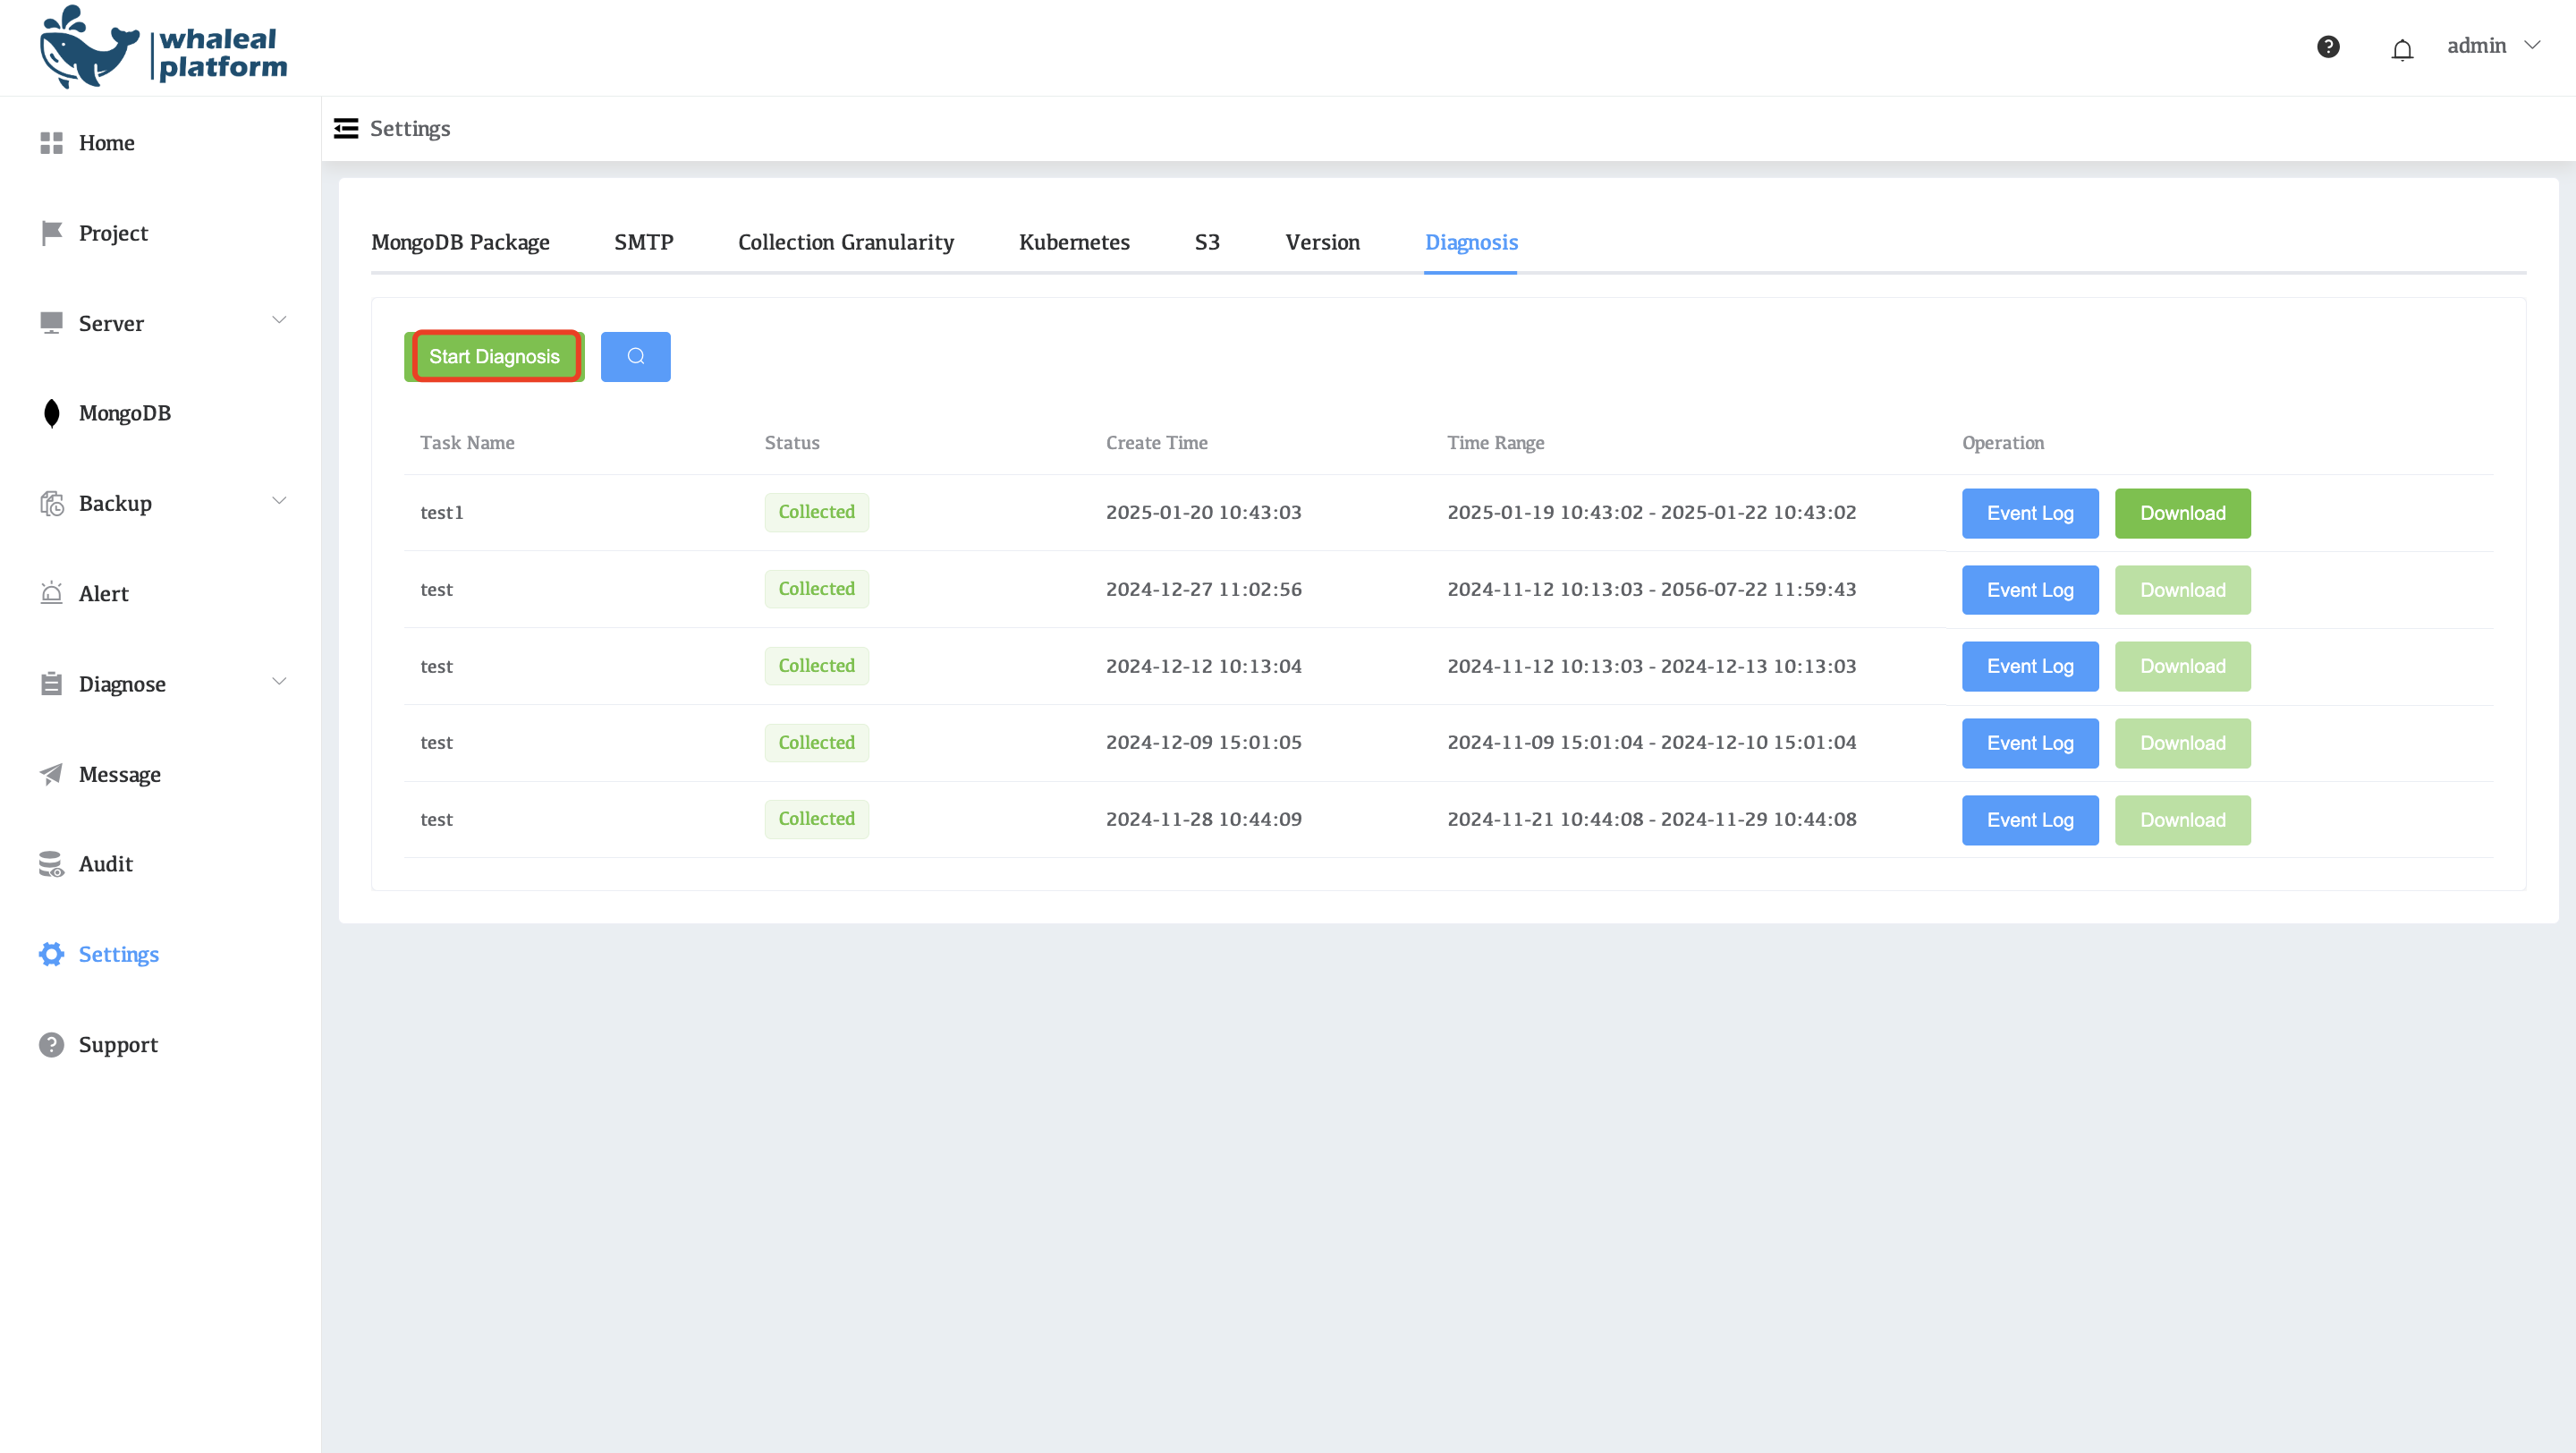Open MongoDB via leaf icon
Screen dimensions: 2576x1453
coord(52,413)
